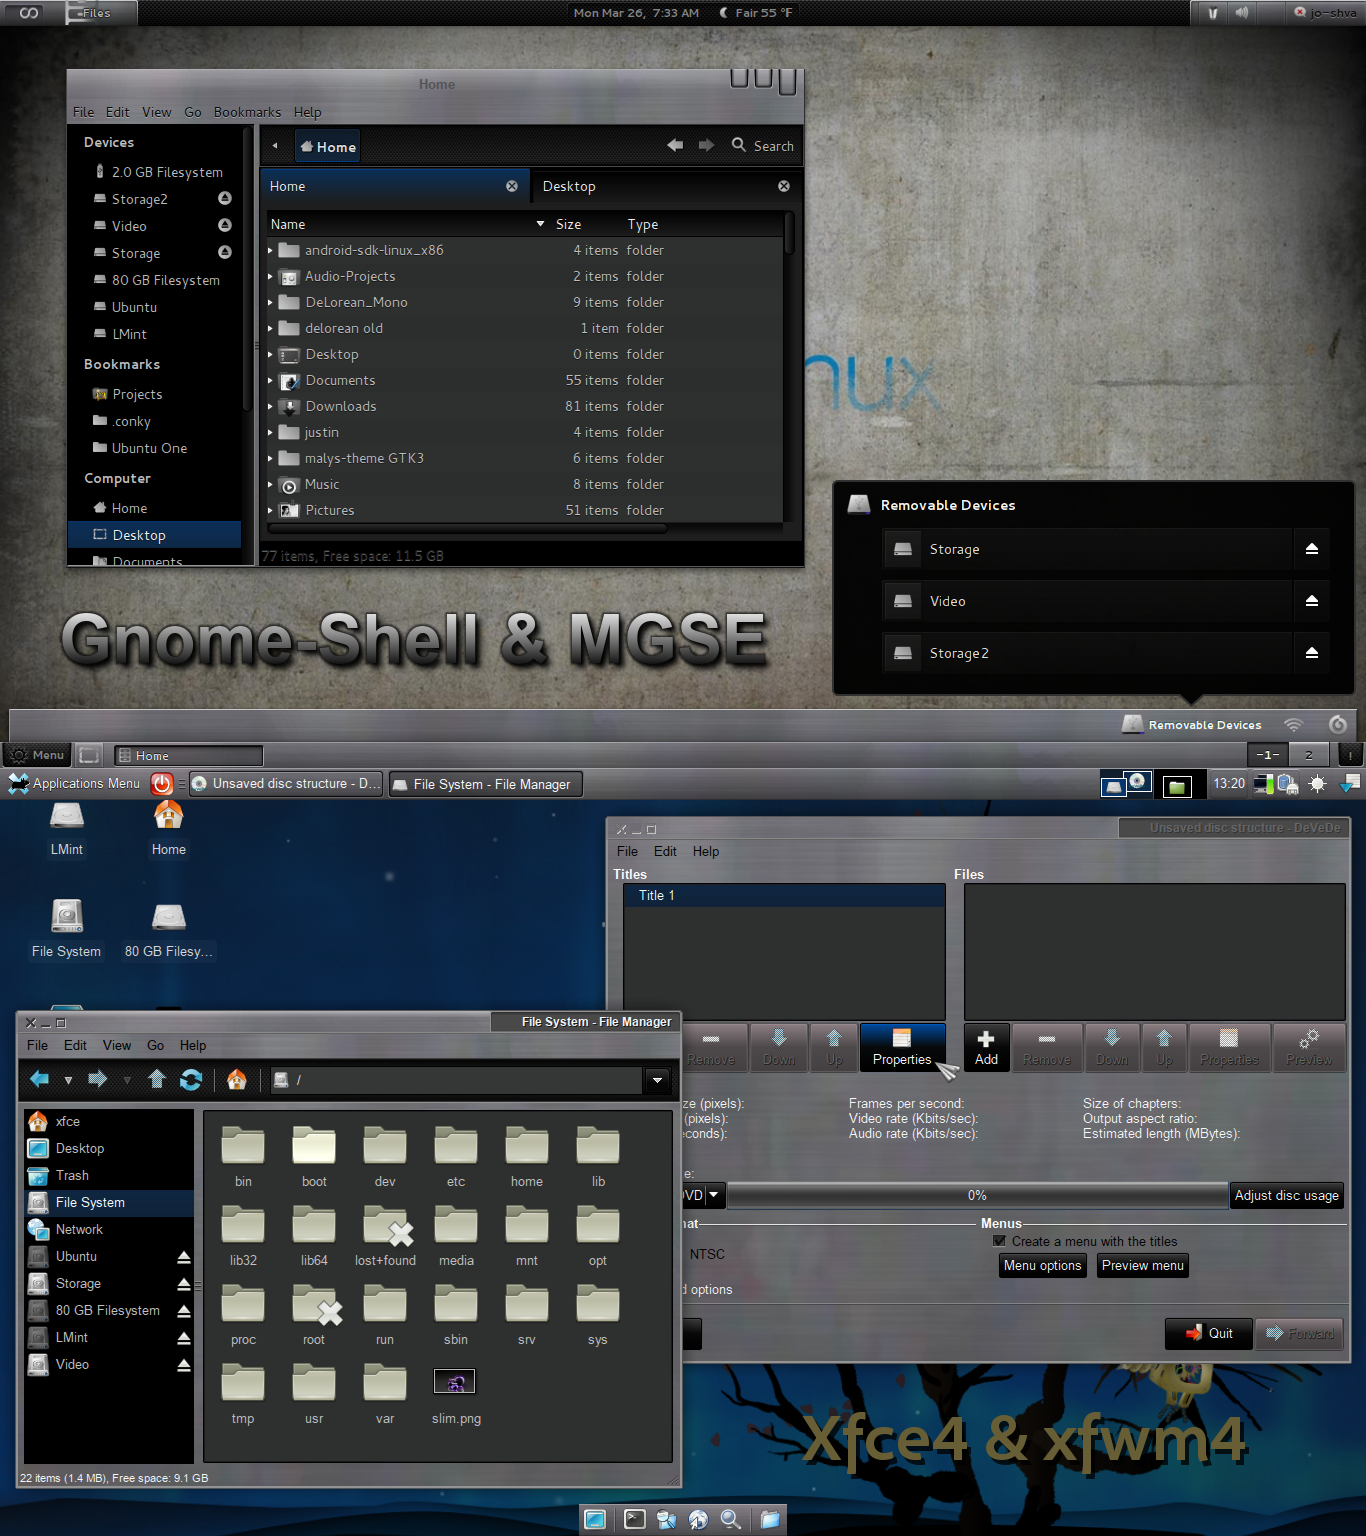Screen dimensions: 1366x1536
Task: Click the Menu options button in DeVeDe
Action: 1042,1265
